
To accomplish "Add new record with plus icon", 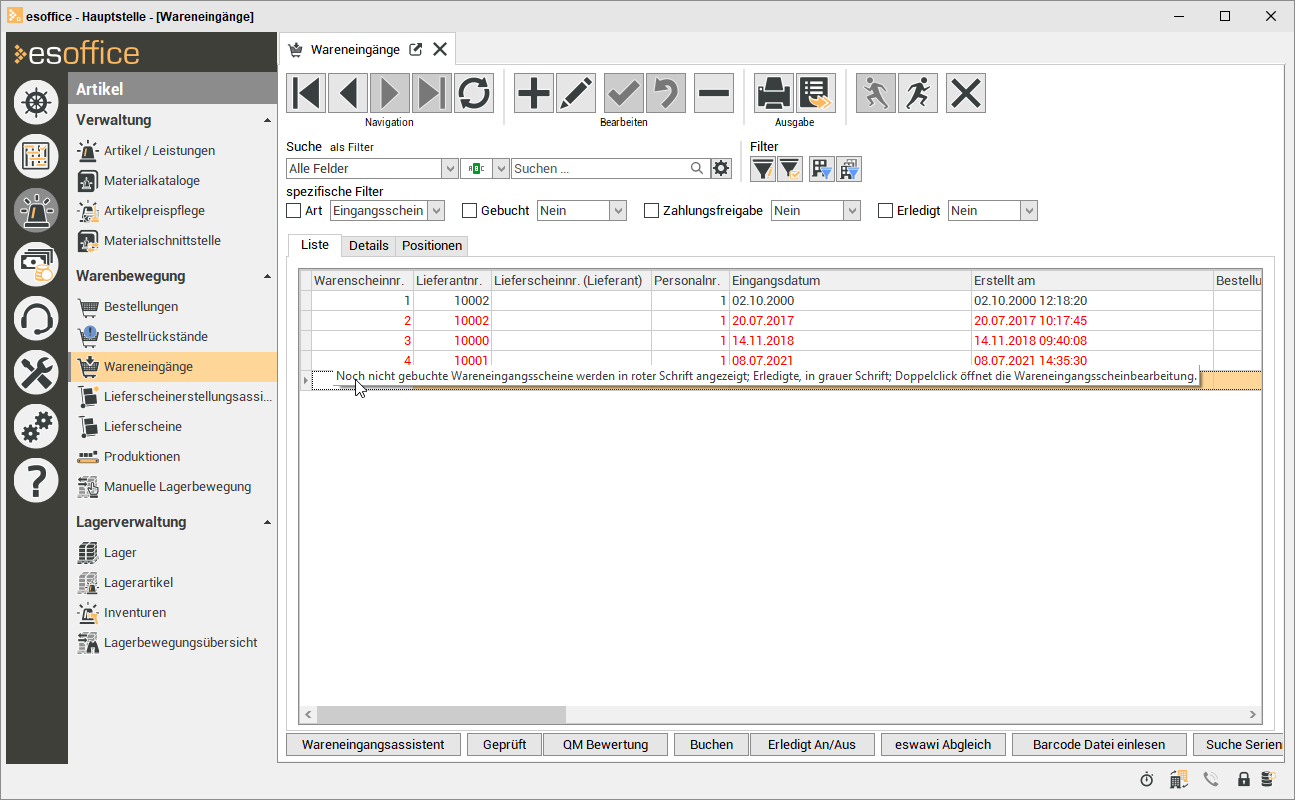I will [x=534, y=93].
